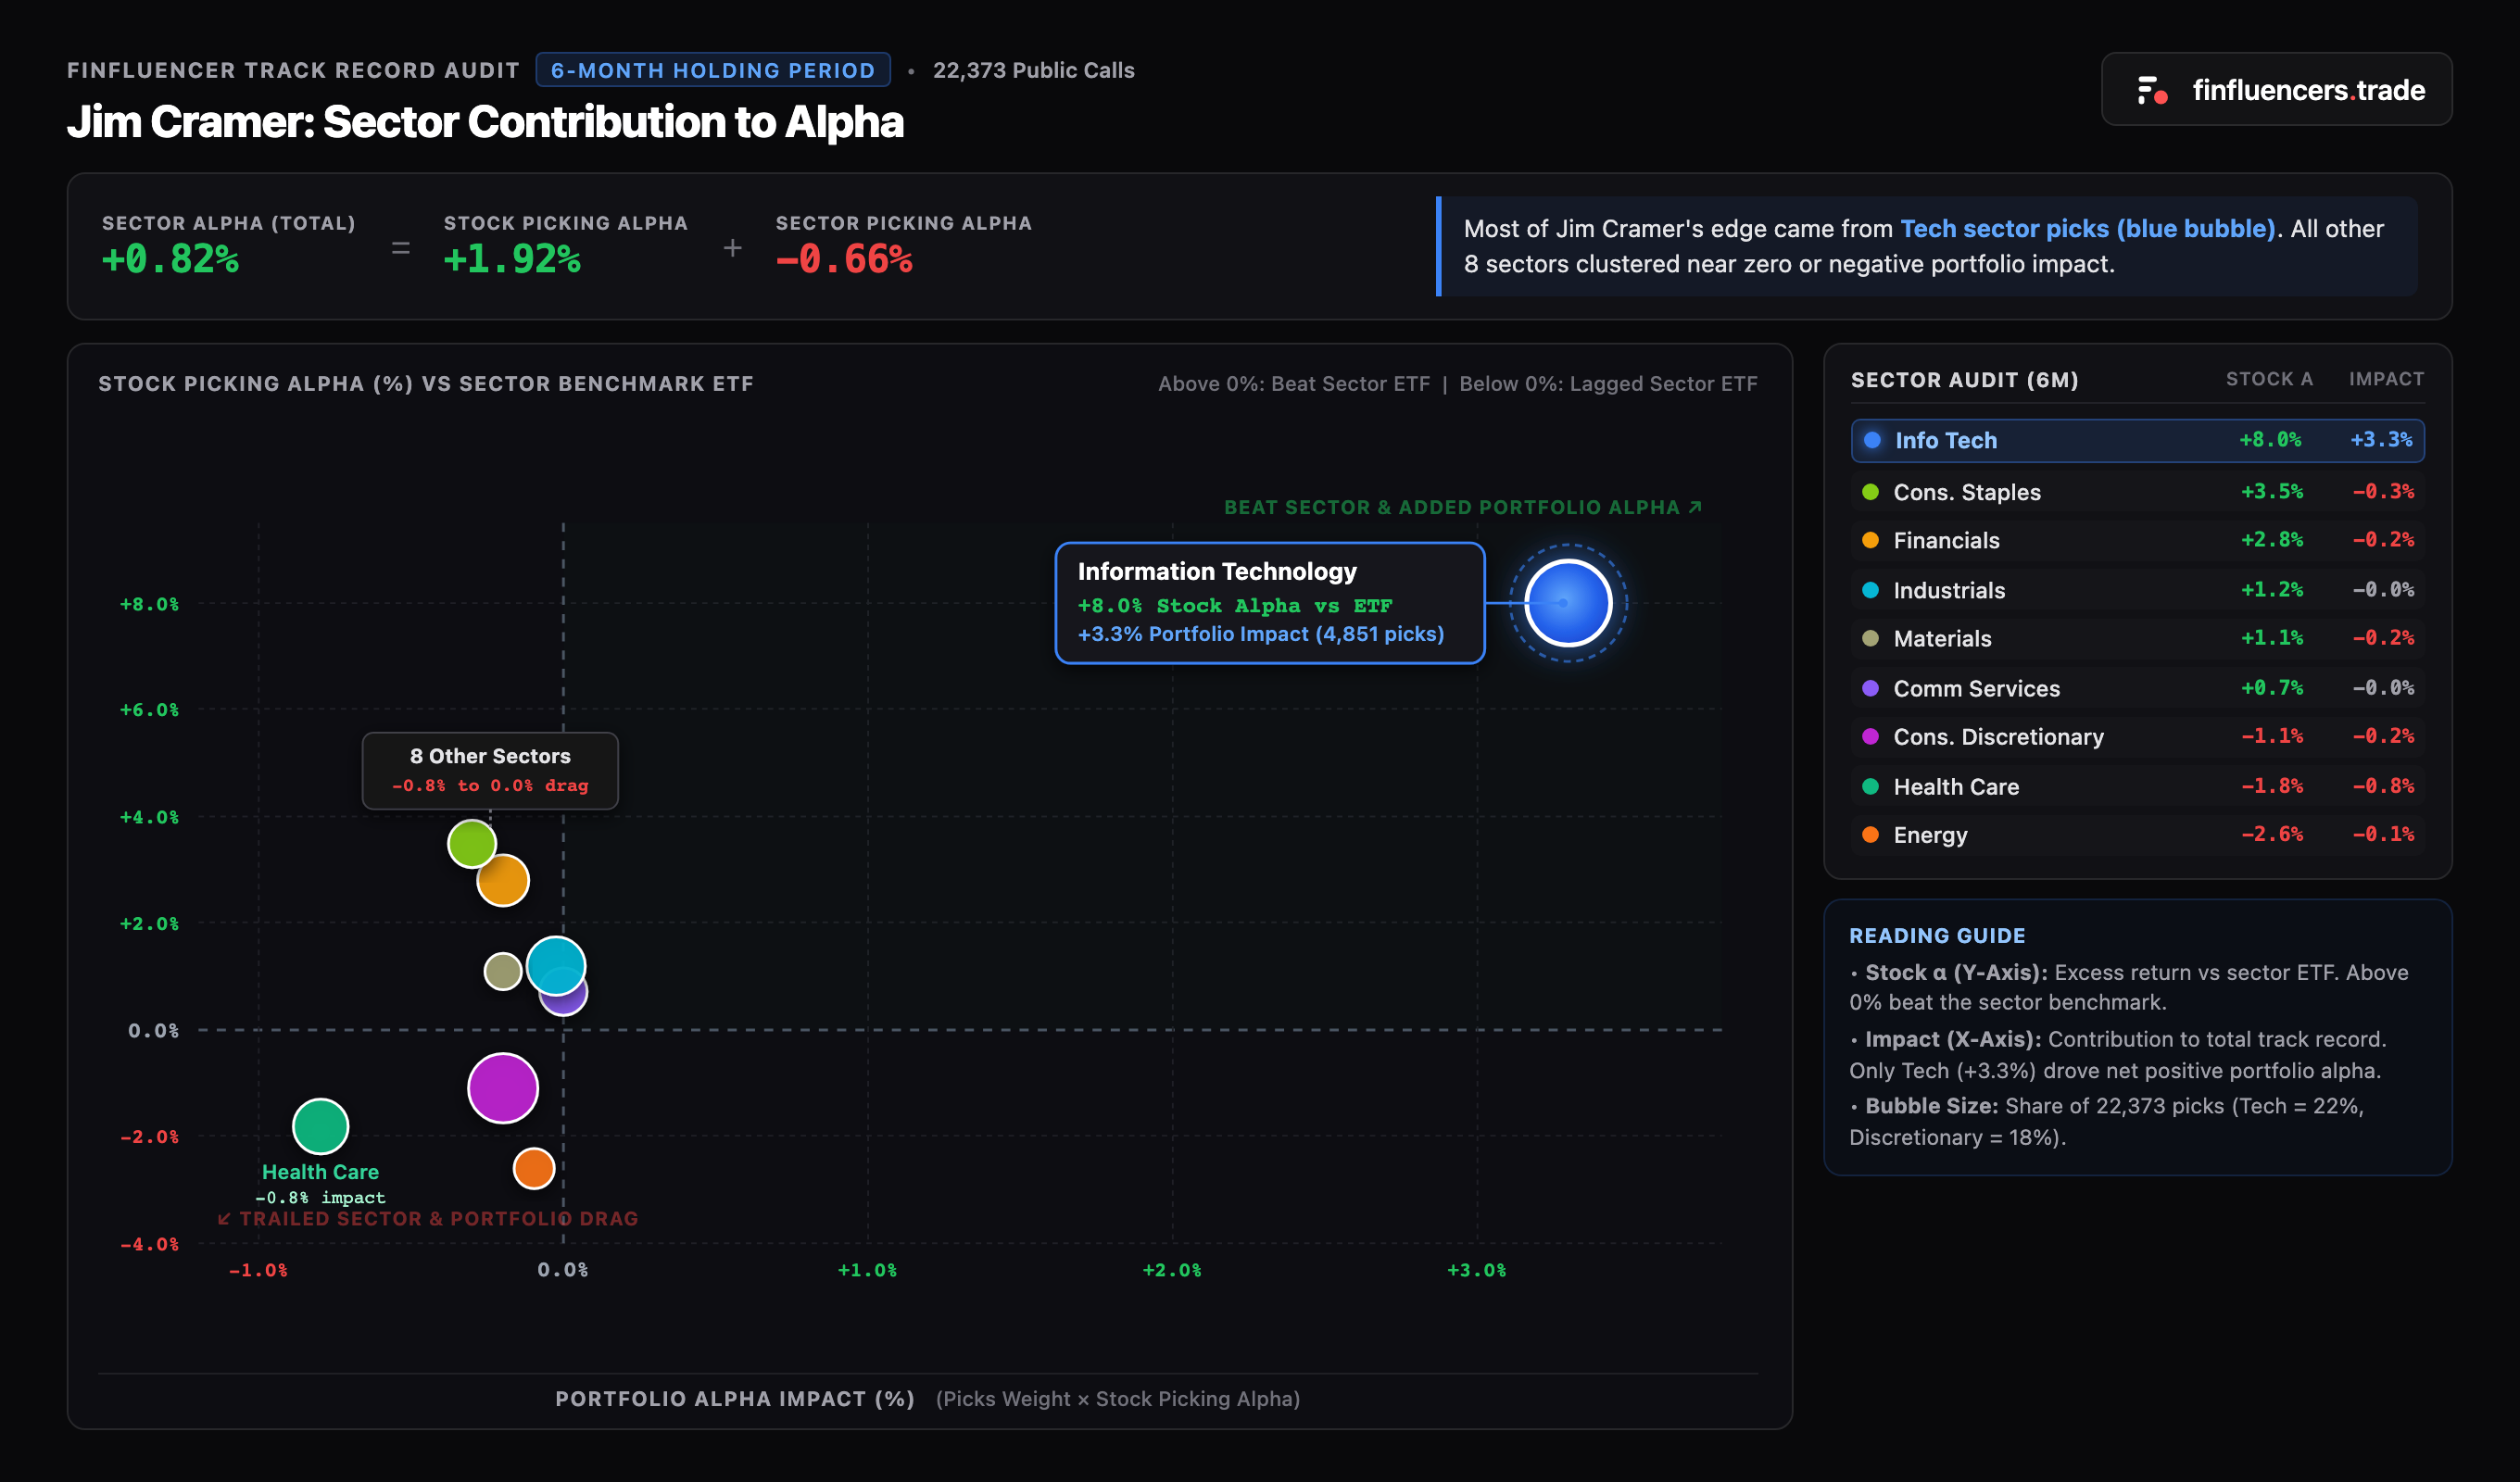Click the Health Care chart label
This screenshot has width=2520, height=1482.
pyautogui.click(x=320, y=1172)
